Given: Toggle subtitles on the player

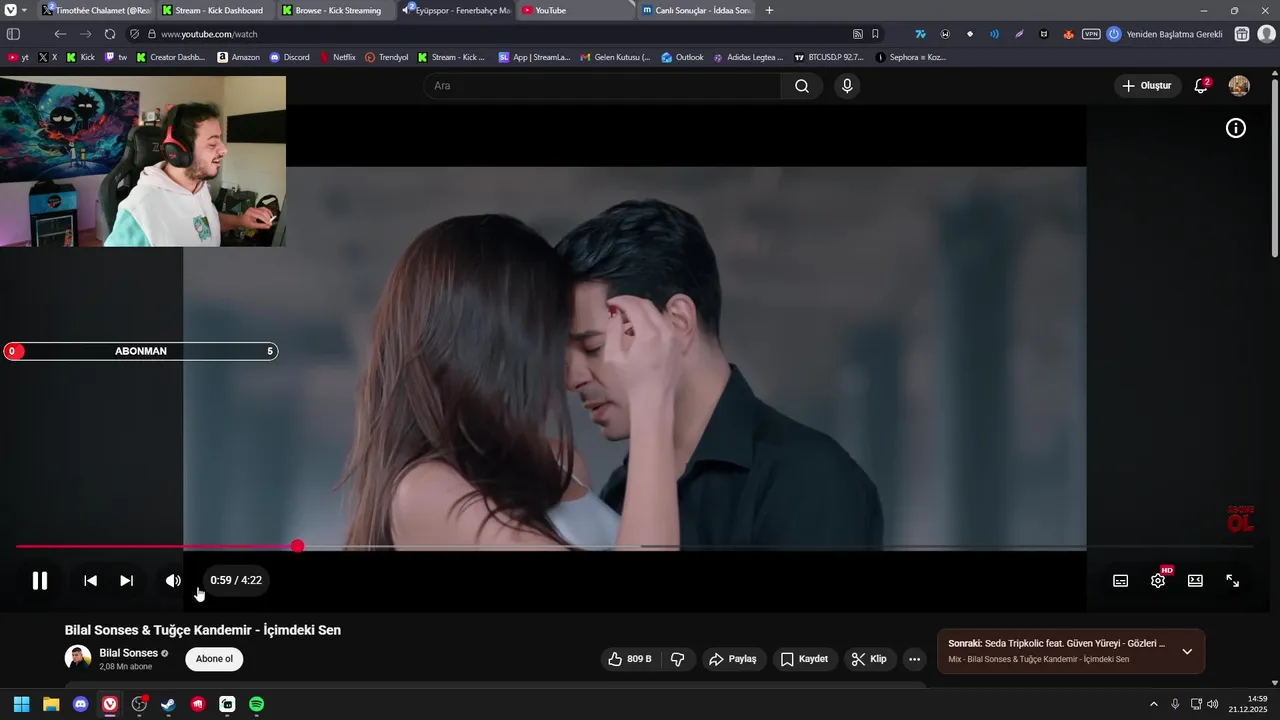Looking at the screenshot, I should (1121, 581).
